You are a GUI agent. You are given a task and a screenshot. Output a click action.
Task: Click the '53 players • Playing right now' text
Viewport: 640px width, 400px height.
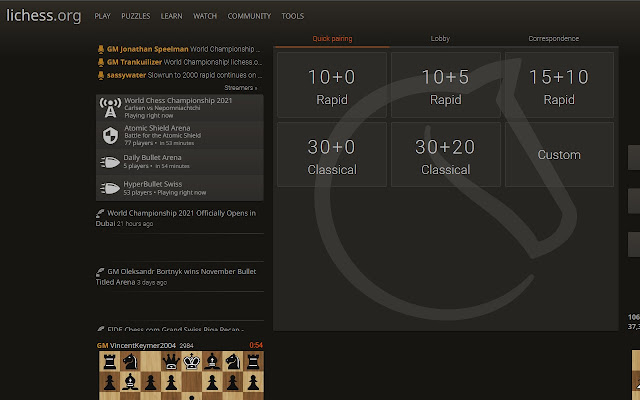click(x=165, y=193)
